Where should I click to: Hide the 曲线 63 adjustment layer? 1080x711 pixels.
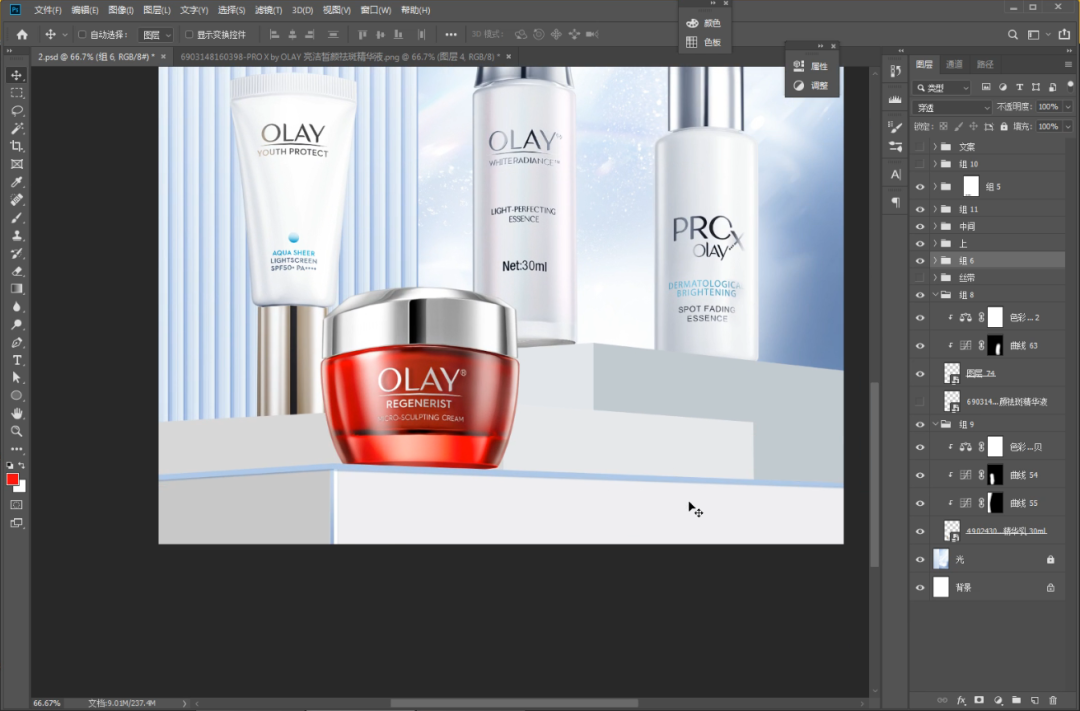(x=920, y=346)
